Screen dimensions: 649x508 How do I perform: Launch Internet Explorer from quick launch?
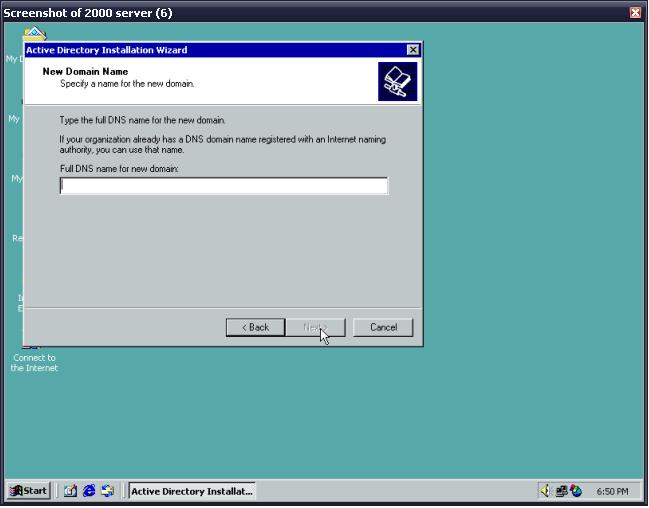(89, 491)
